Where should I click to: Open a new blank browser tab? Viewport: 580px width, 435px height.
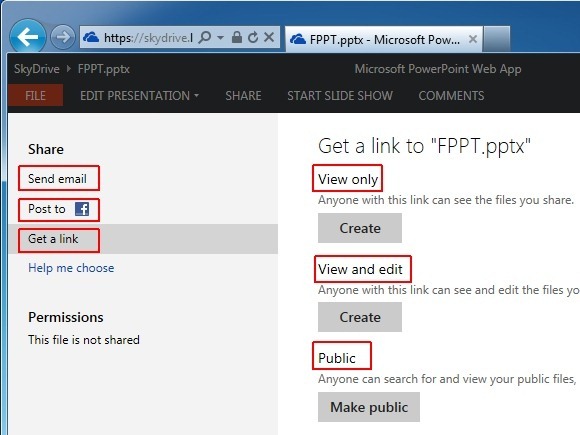coord(497,39)
